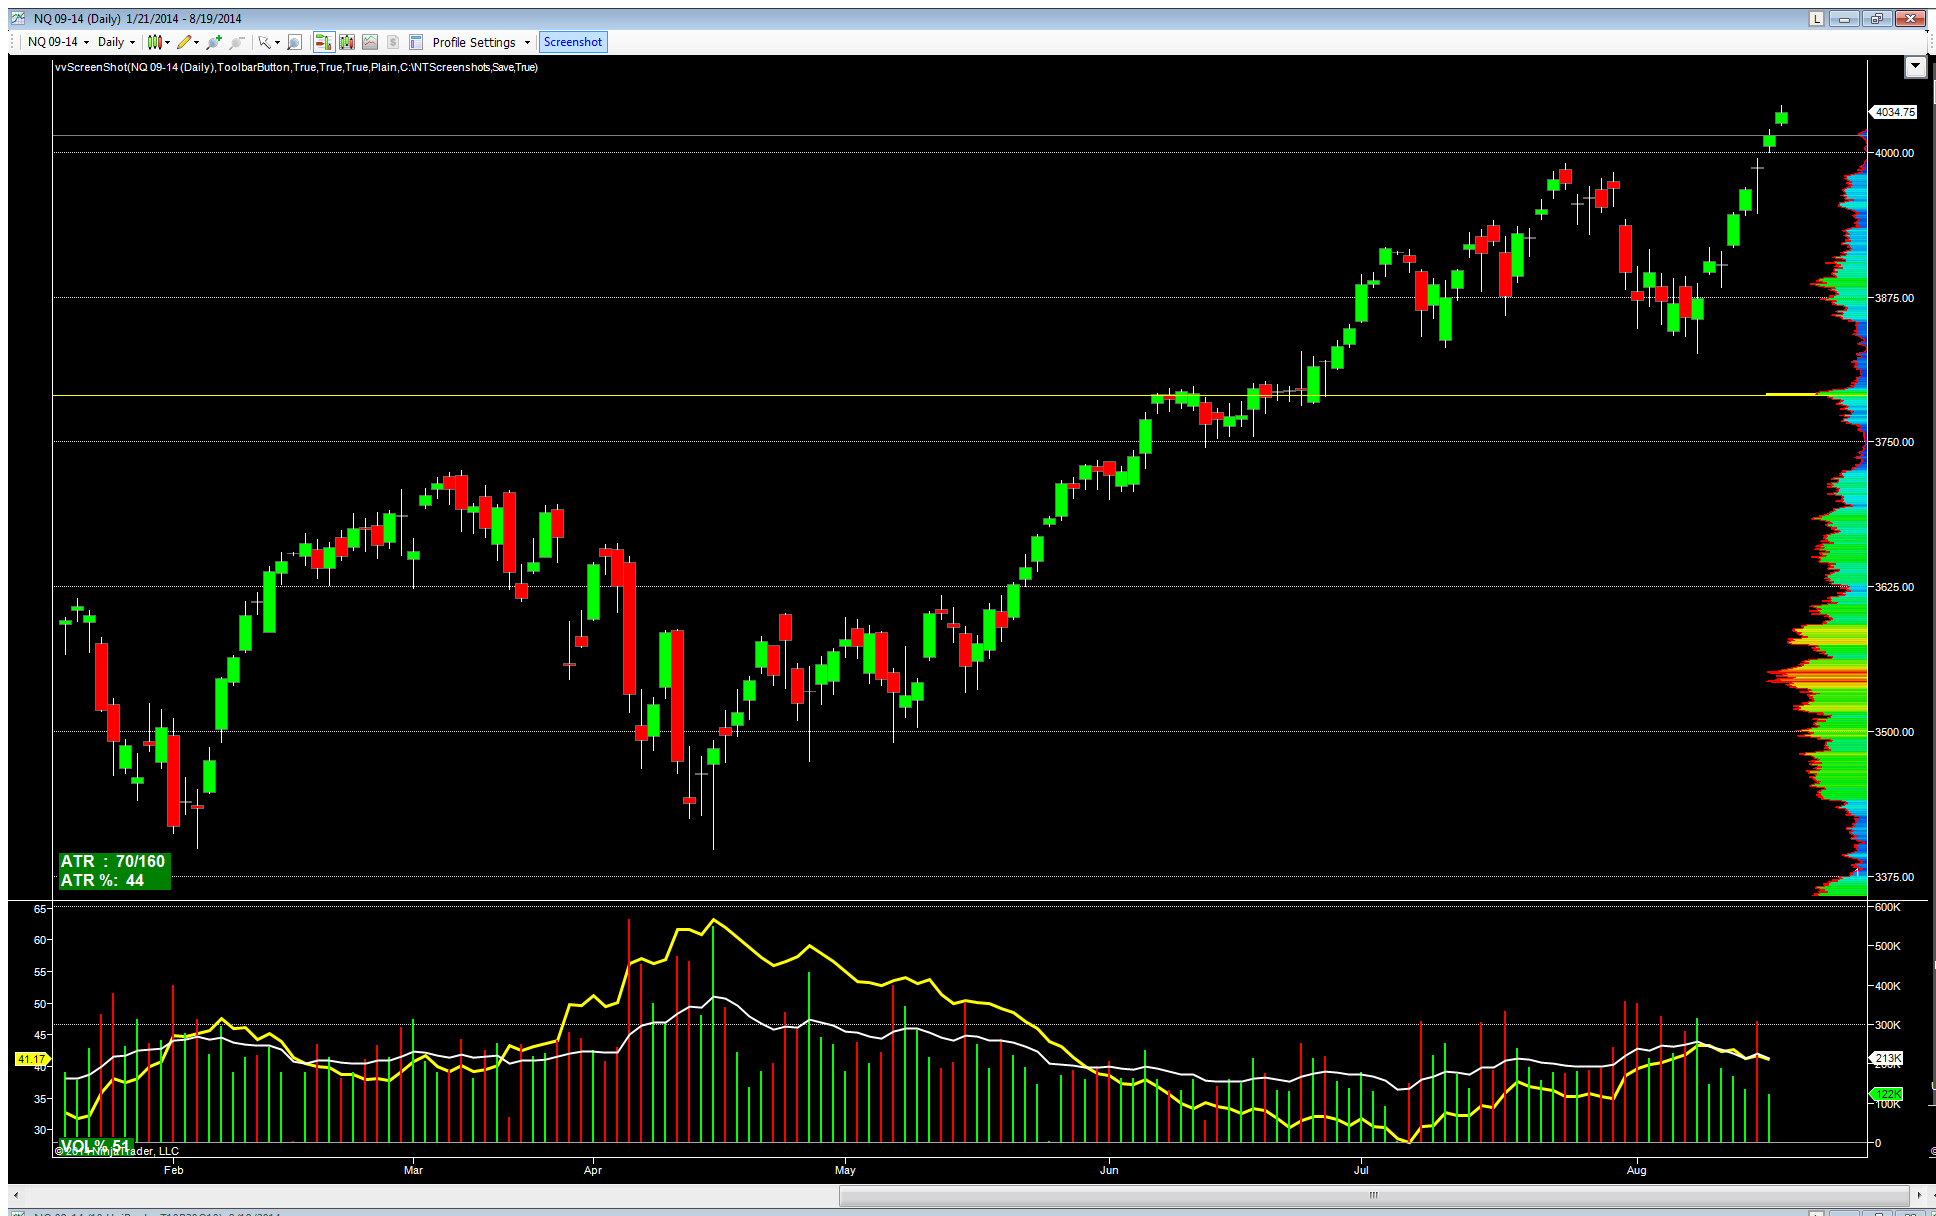Click the scrollbar right arrow
Image resolution: width=1936 pixels, height=1216 pixels.
point(1918,1195)
